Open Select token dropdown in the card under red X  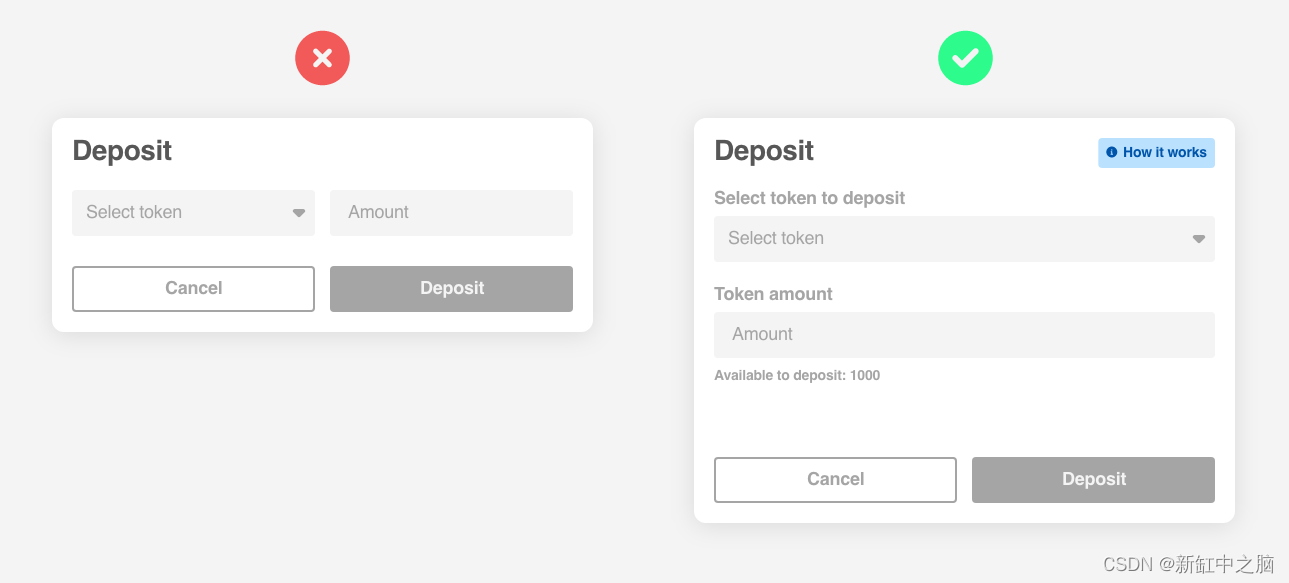coord(193,213)
